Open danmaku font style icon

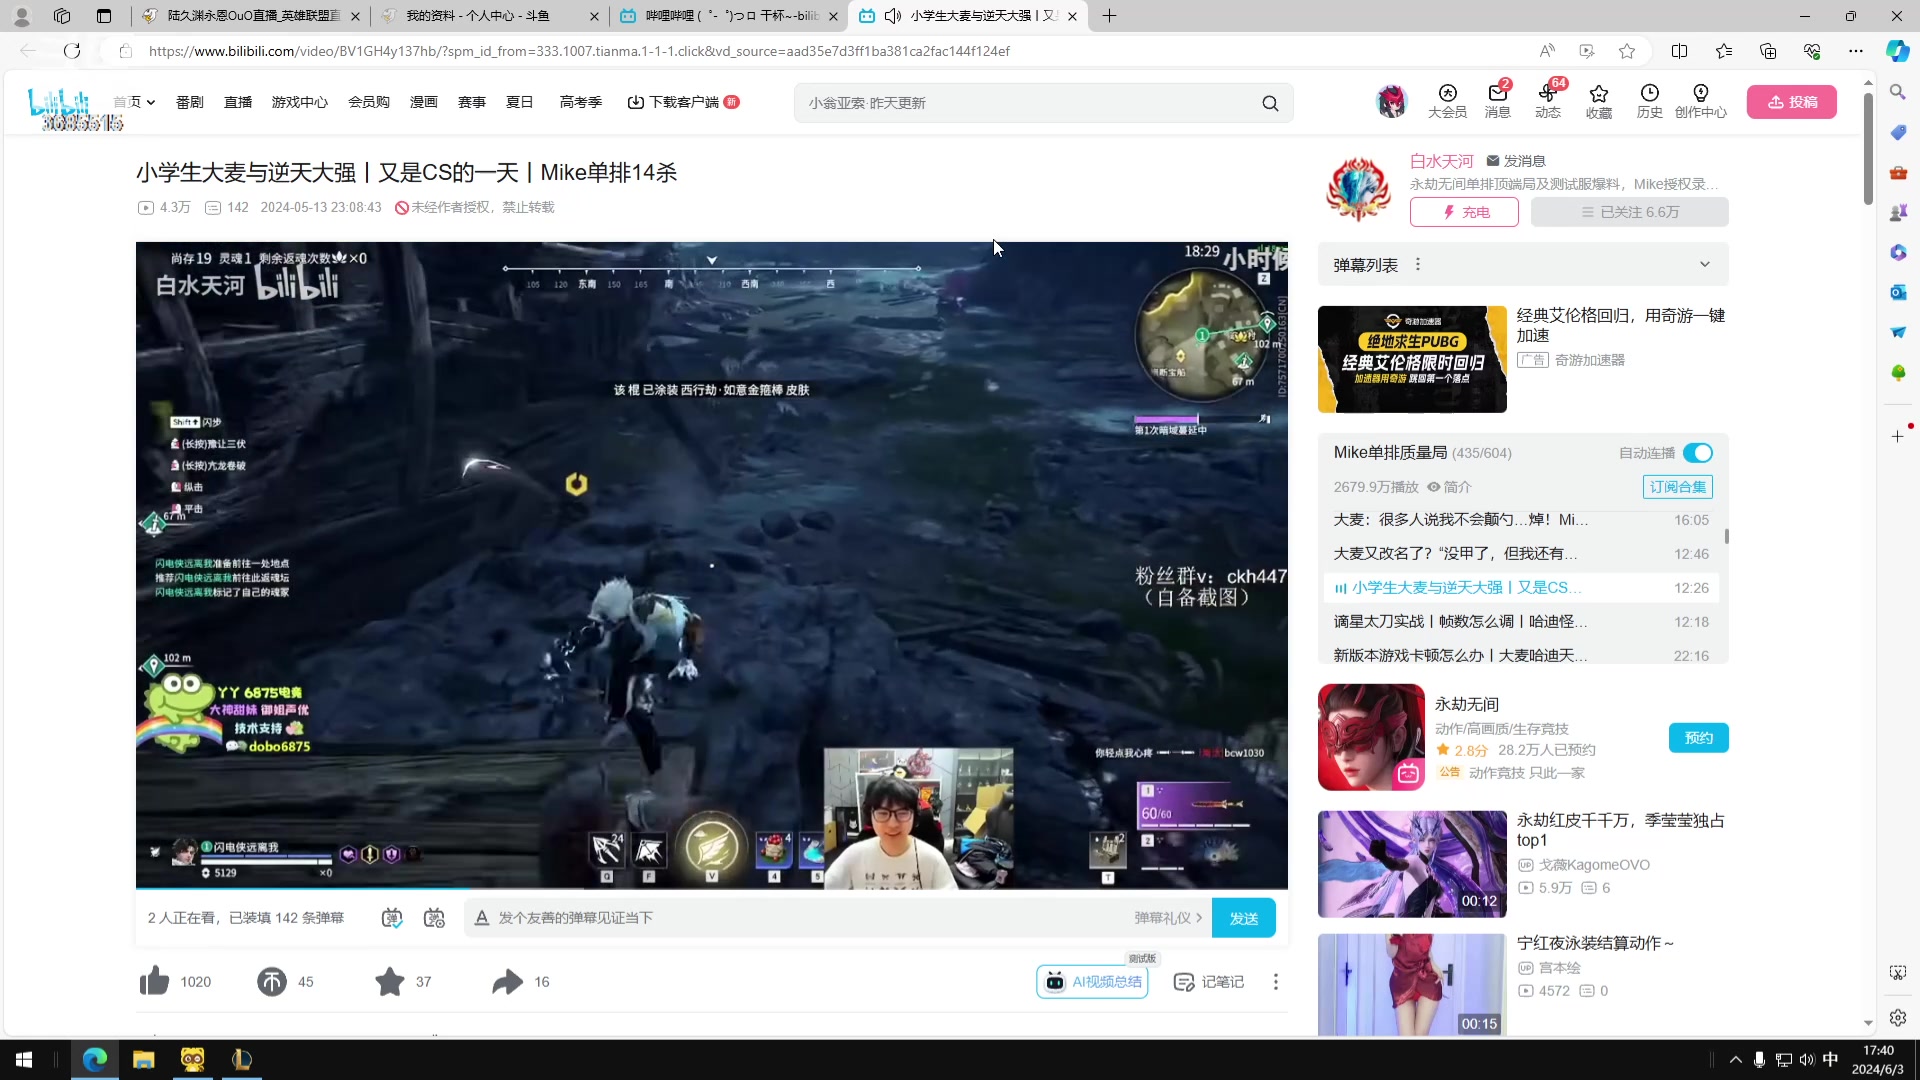click(x=482, y=918)
